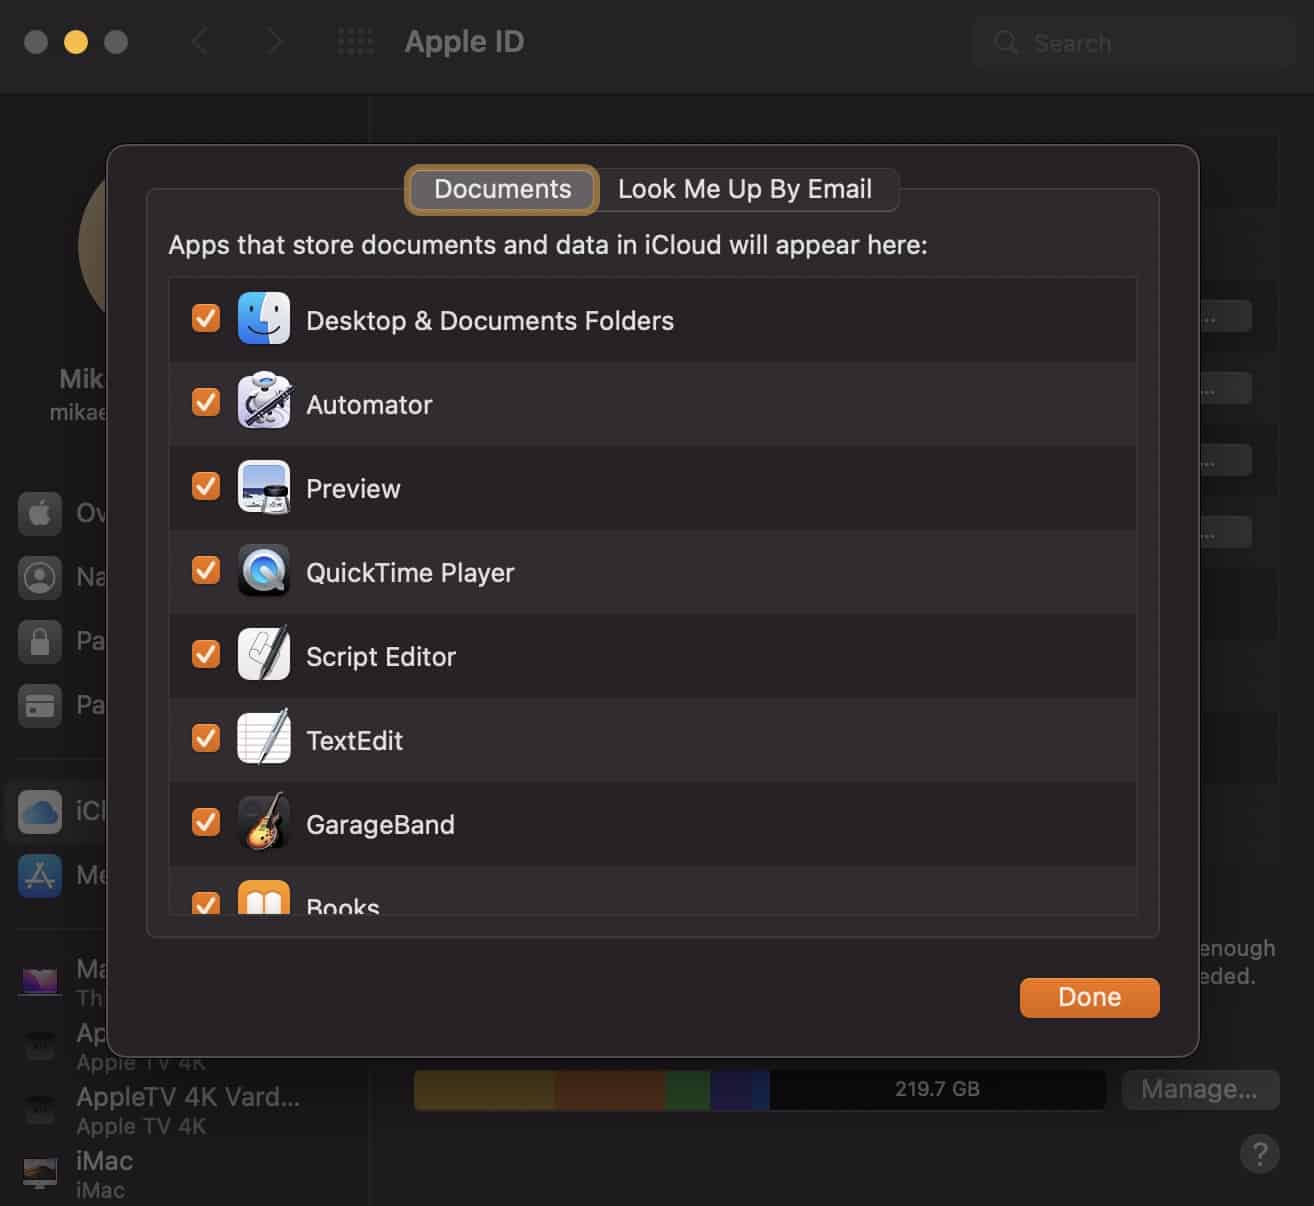The height and width of the screenshot is (1206, 1314).
Task: Click the TextEdit app icon
Action: click(x=264, y=738)
